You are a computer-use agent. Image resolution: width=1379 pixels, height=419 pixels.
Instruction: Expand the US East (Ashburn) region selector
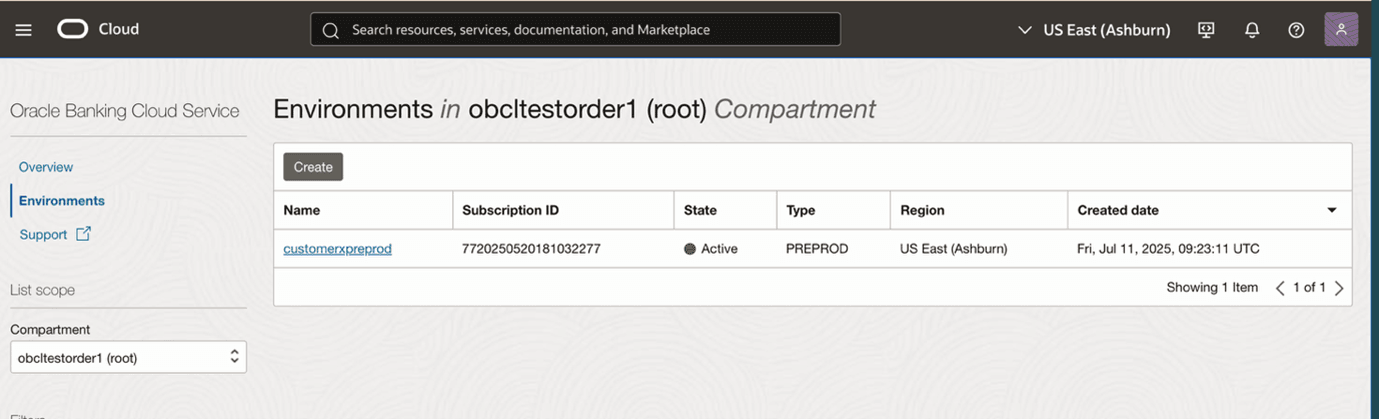(1094, 30)
